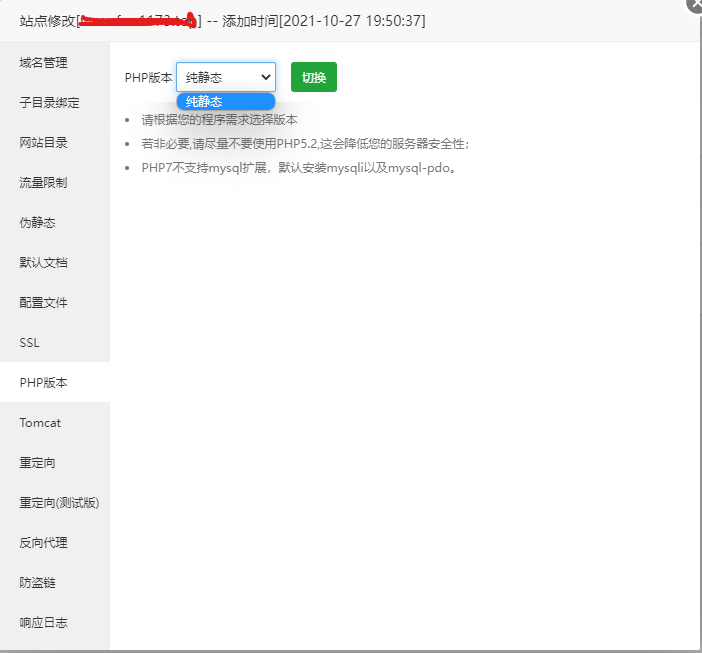
Task: Click the 添加时间 timestamp in title
Action: tap(324, 21)
